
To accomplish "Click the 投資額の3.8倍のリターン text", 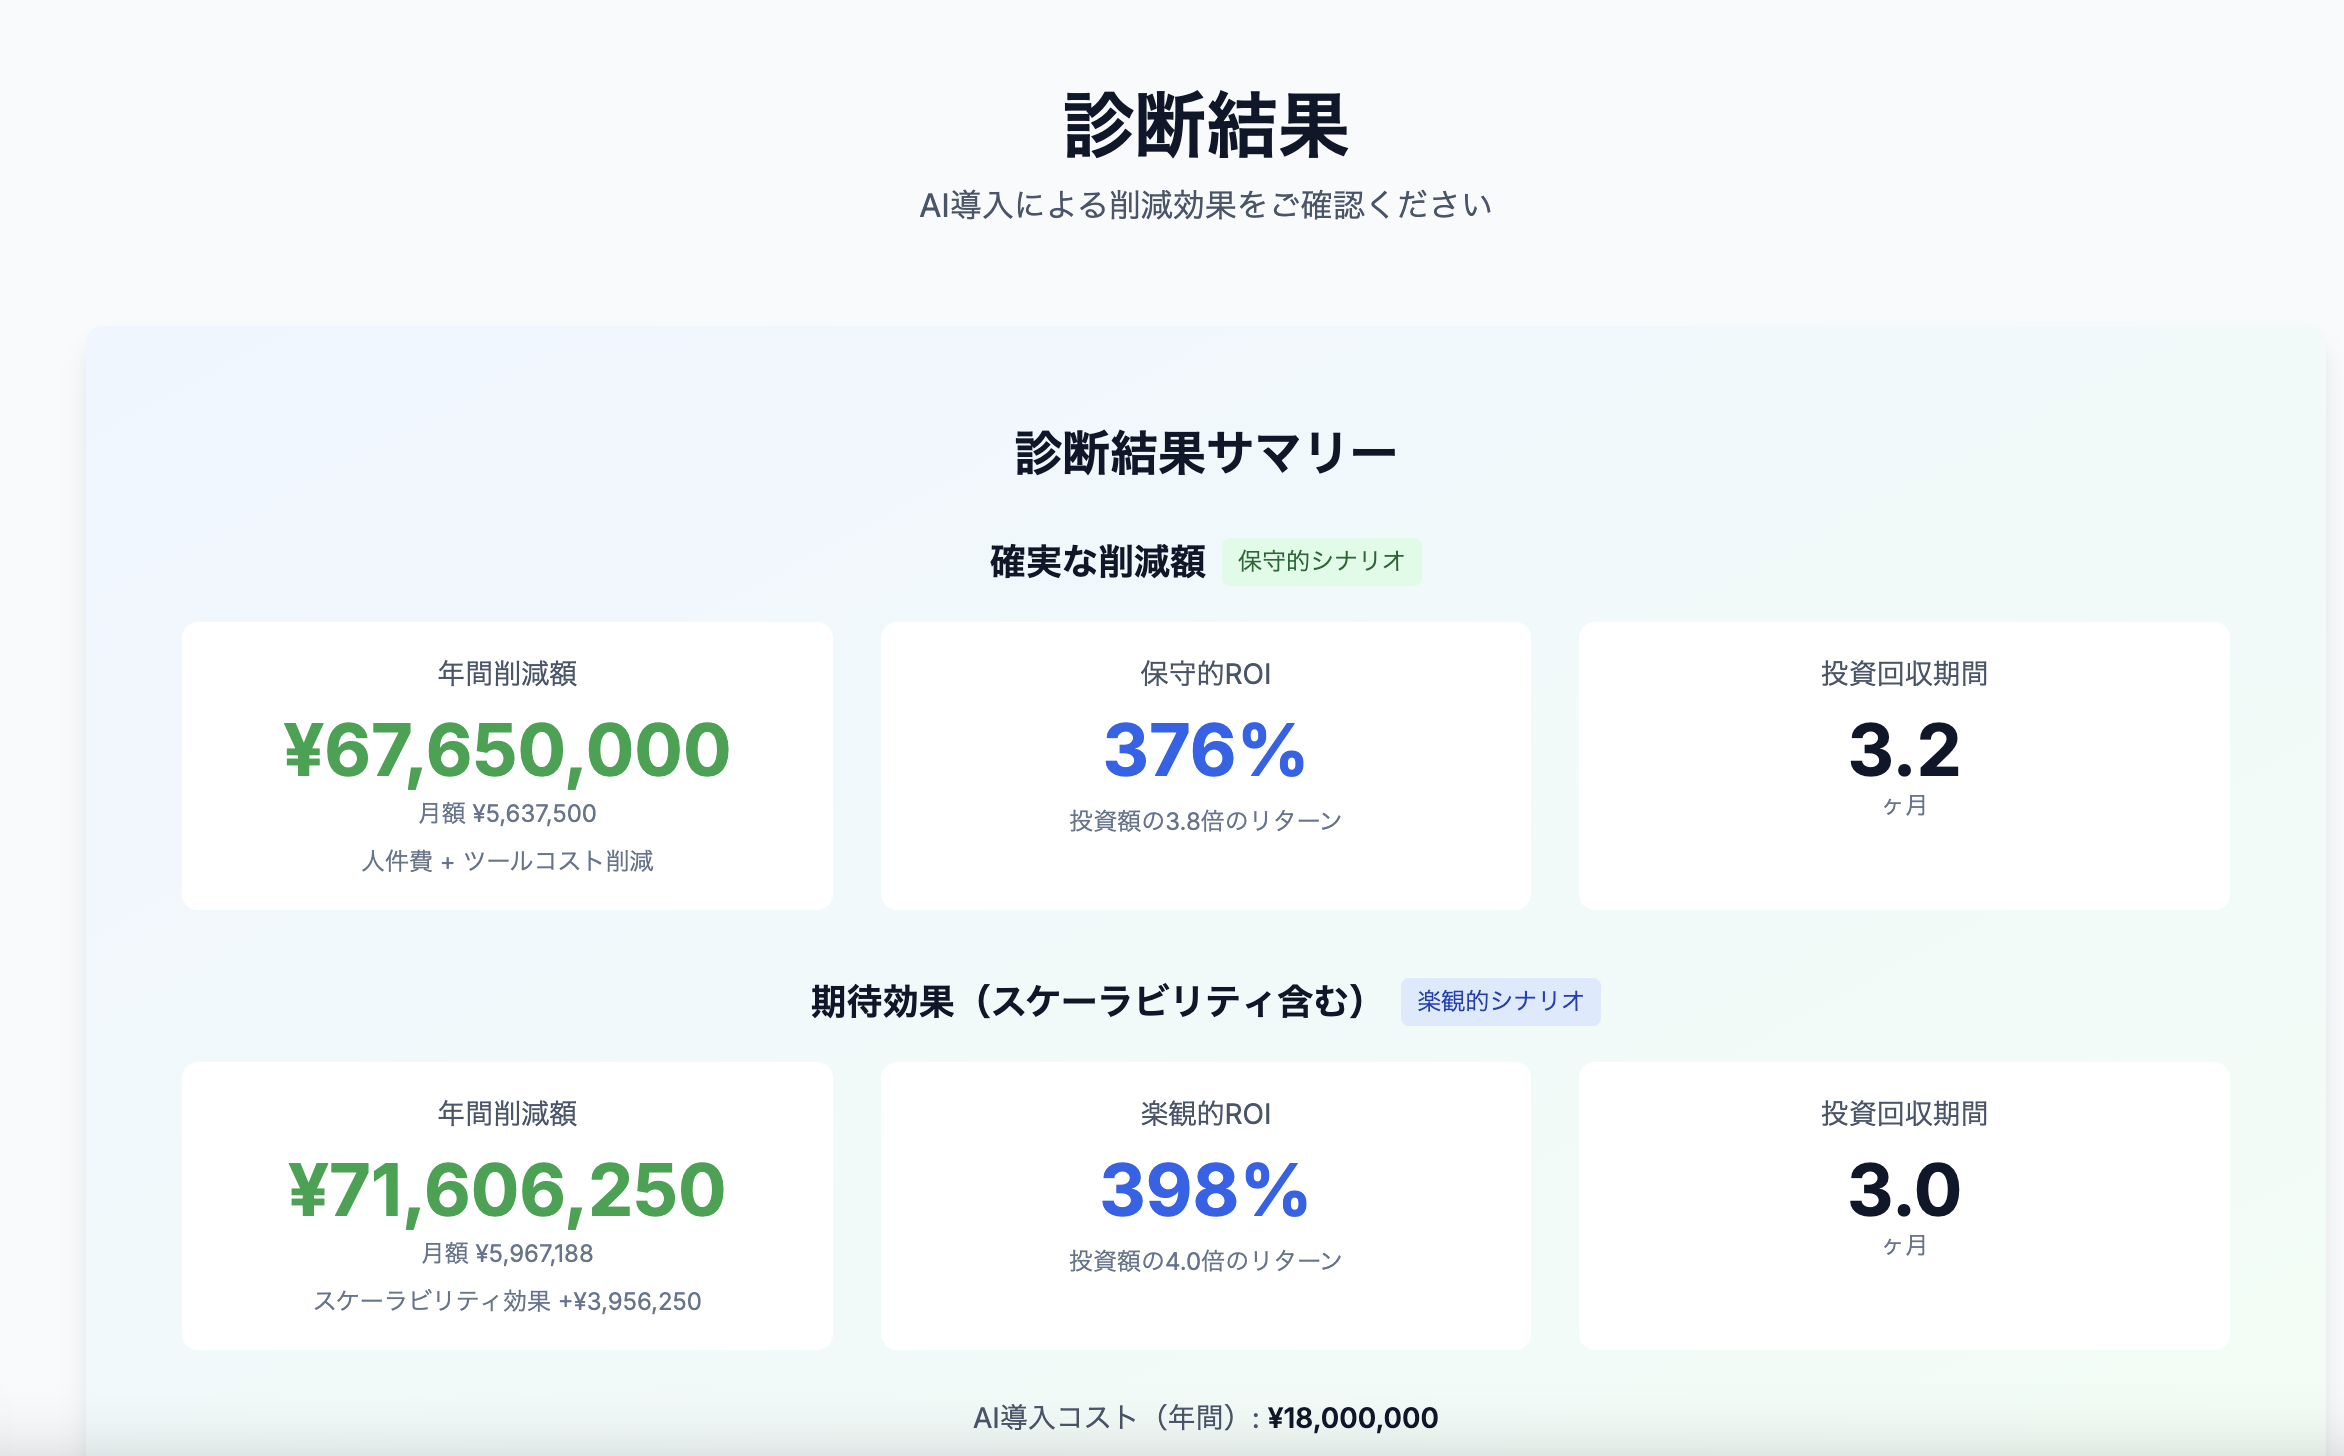I will pyautogui.click(x=1204, y=818).
